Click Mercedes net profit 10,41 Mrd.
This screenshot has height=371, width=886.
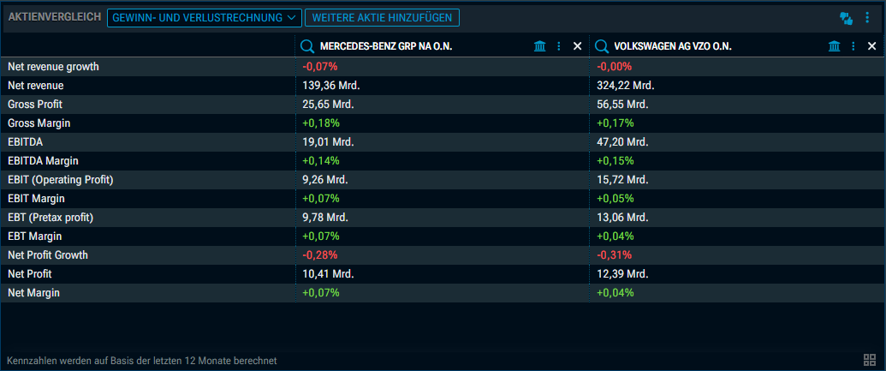click(x=328, y=274)
